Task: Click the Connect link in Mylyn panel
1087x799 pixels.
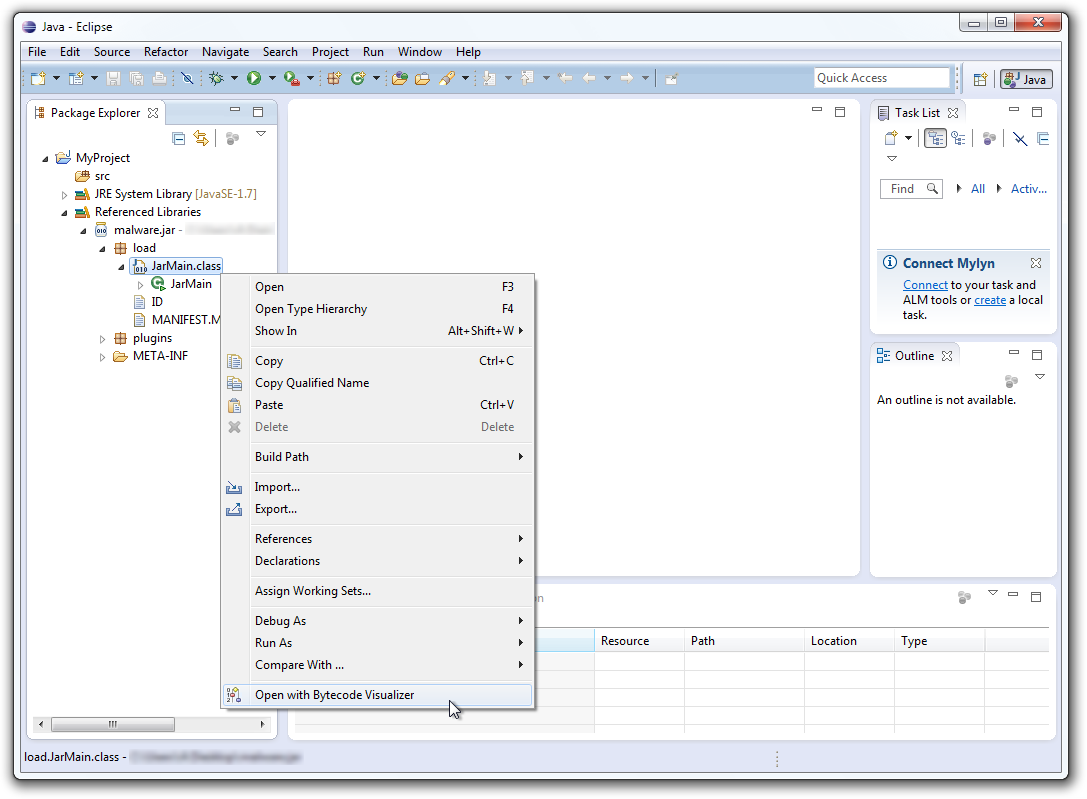Action: click(x=925, y=285)
